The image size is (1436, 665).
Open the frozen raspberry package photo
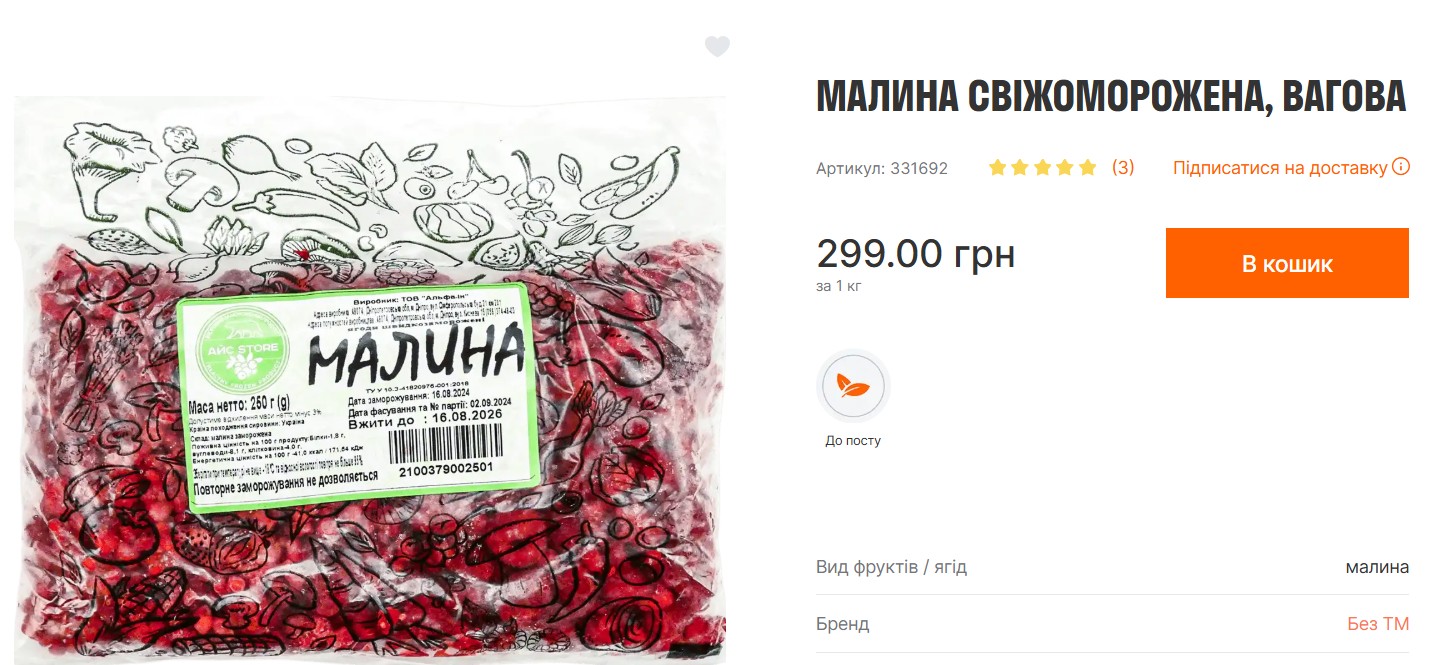(x=370, y=380)
